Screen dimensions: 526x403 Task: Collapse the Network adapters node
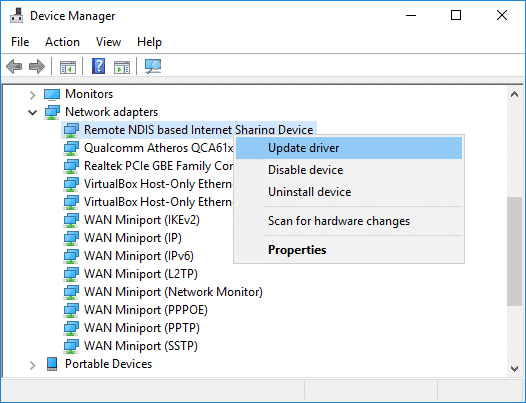pos(33,113)
